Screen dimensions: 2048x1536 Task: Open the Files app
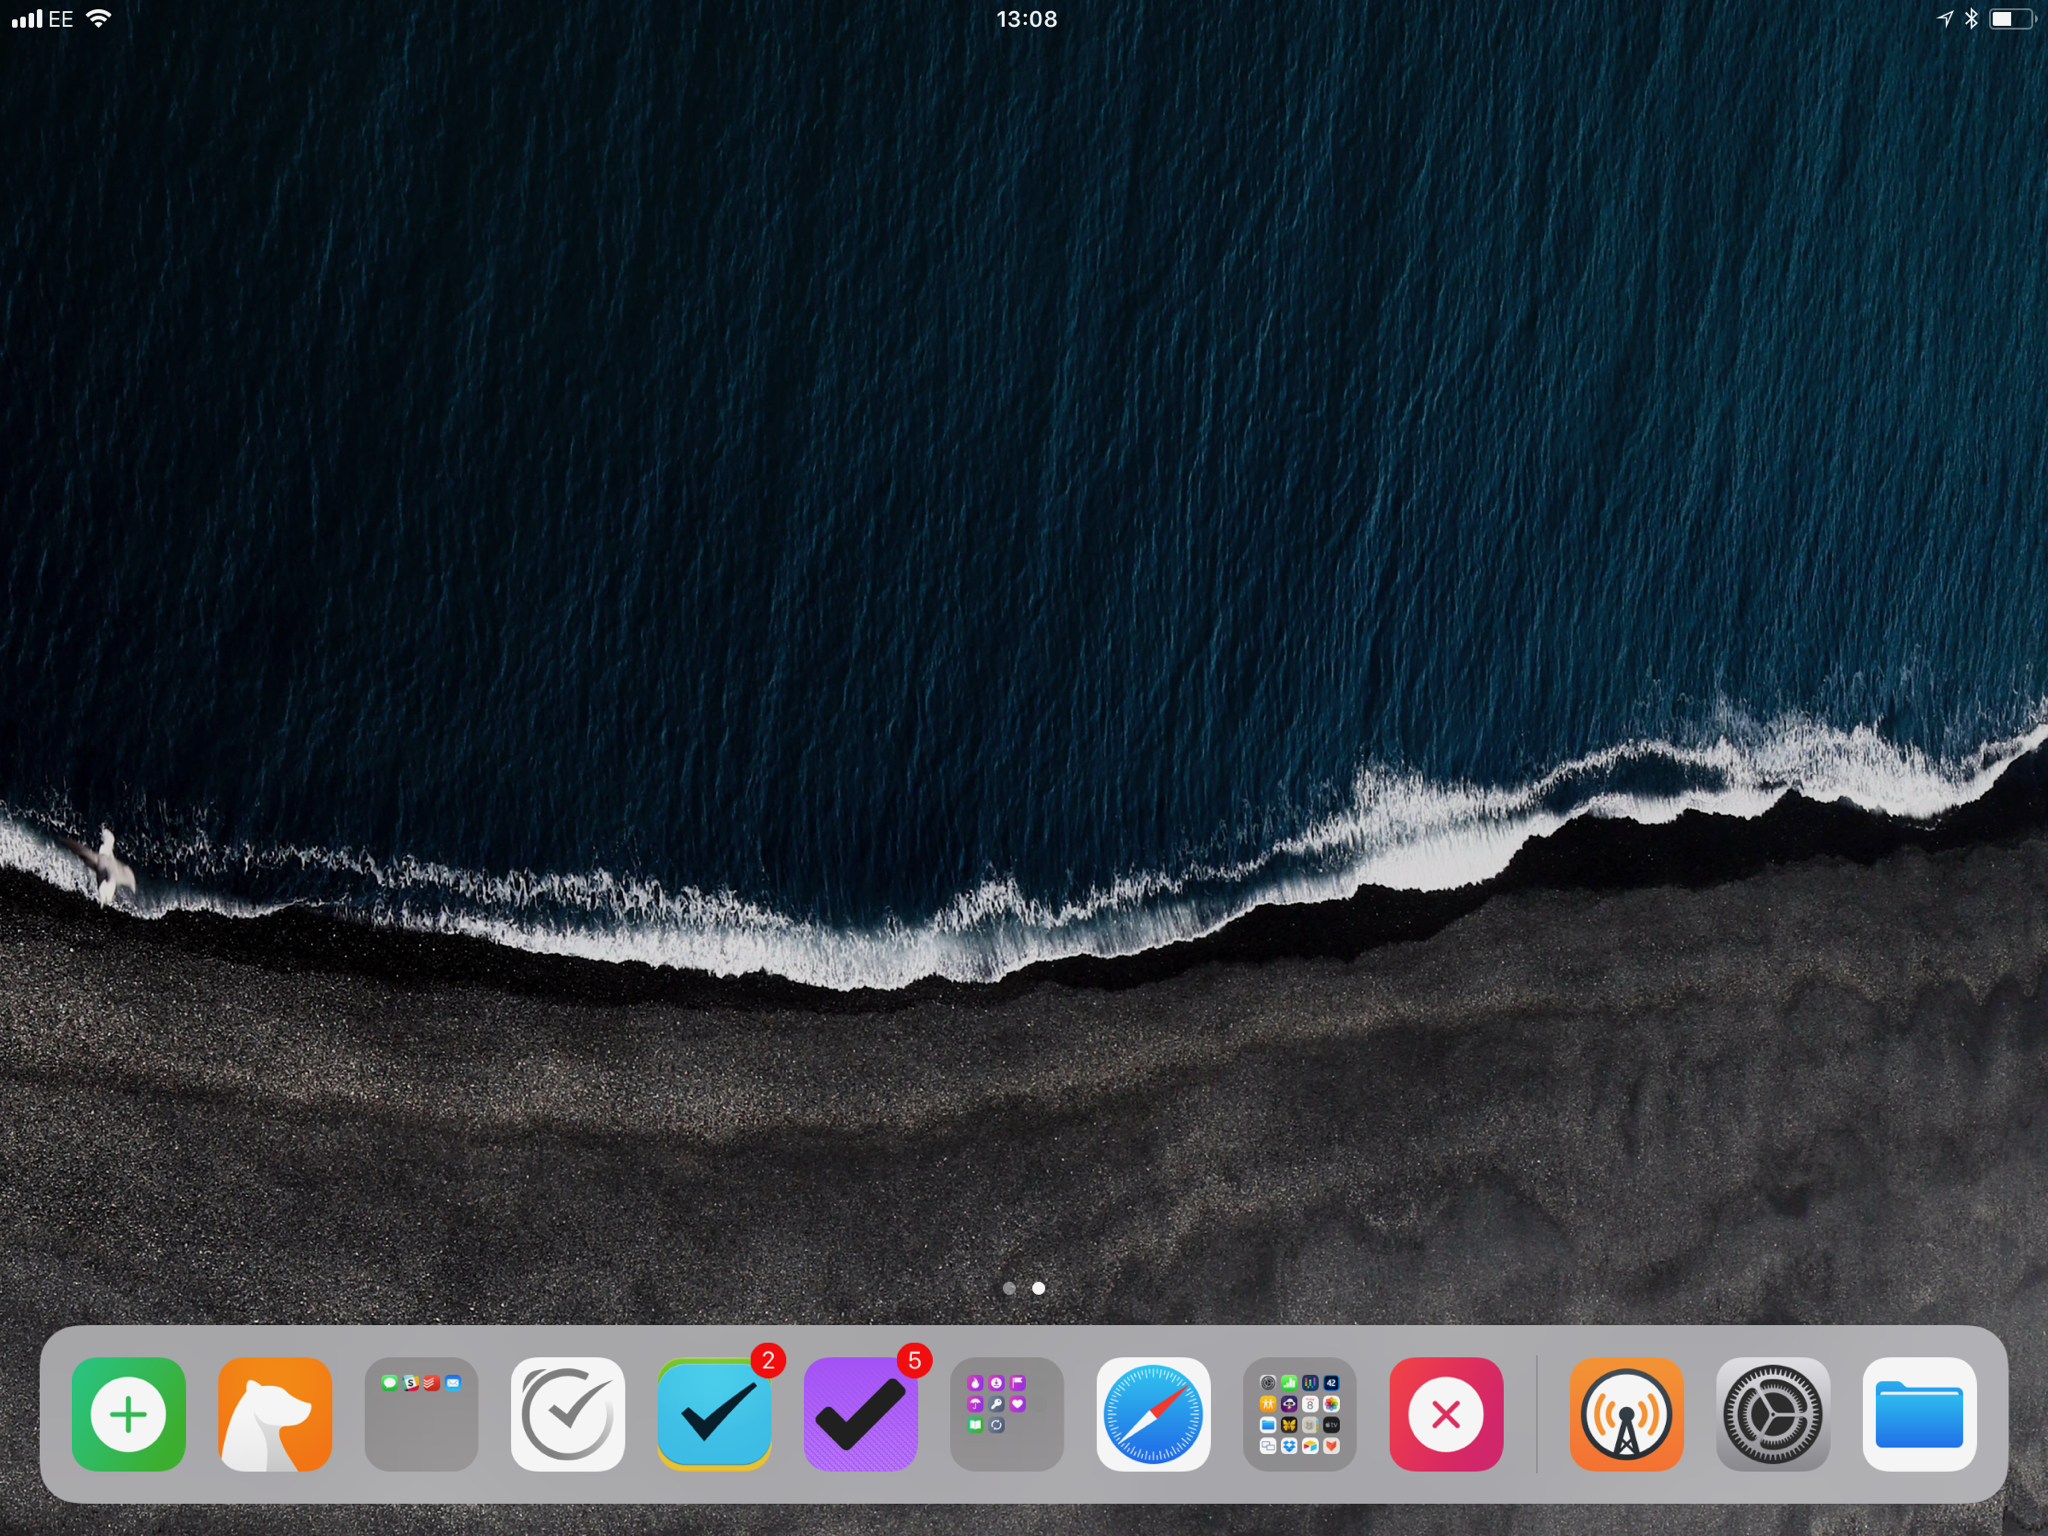click(x=1919, y=1414)
